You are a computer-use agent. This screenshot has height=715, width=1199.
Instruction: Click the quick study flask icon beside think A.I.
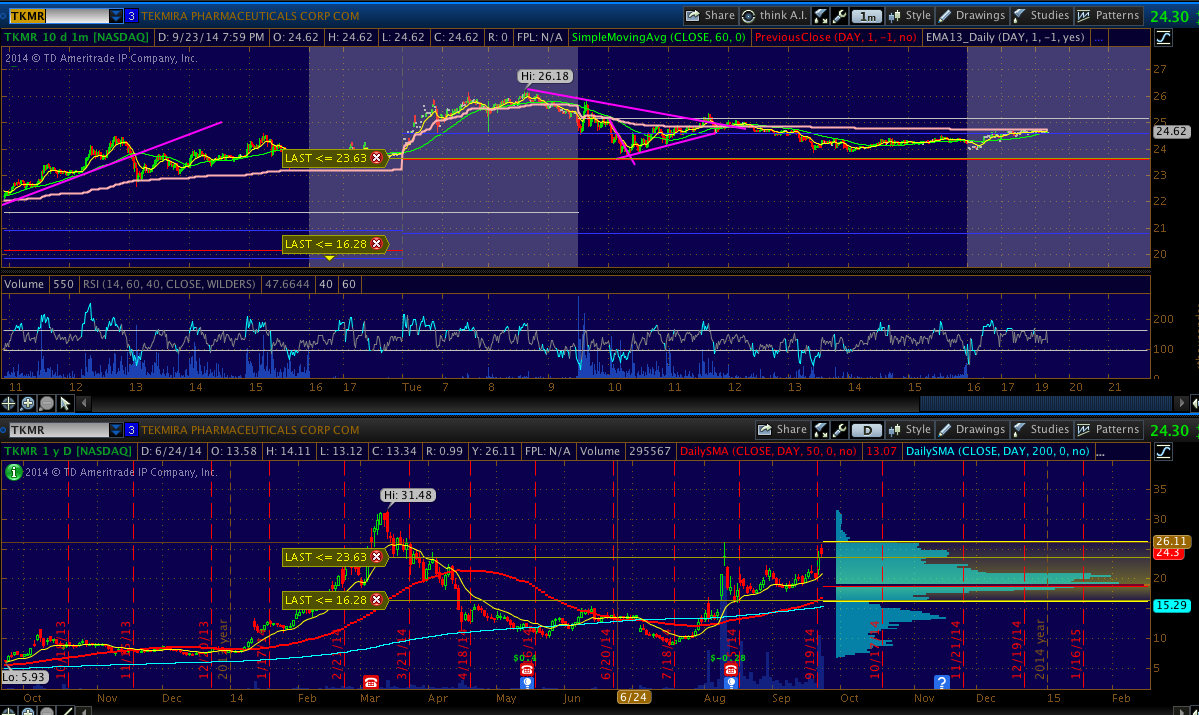(820, 16)
